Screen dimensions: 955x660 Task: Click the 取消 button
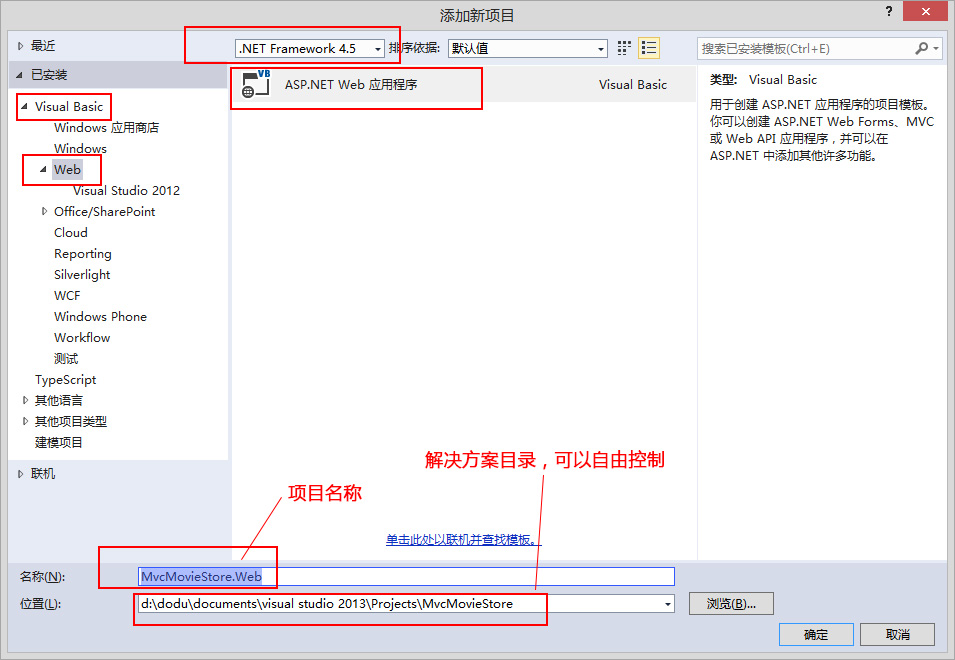click(898, 634)
